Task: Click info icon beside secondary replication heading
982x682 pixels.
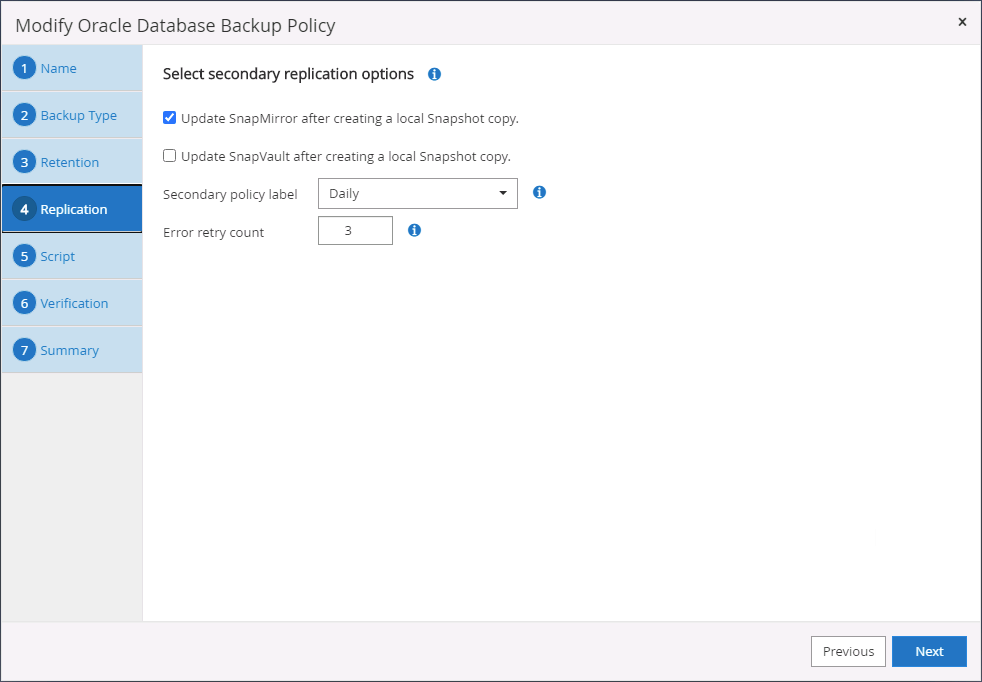Action: pyautogui.click(x=434, y=74)
